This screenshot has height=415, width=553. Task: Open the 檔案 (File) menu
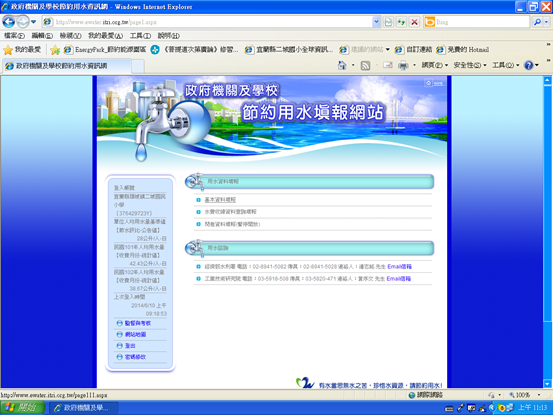pyautogui.click(x=14, y=36)
